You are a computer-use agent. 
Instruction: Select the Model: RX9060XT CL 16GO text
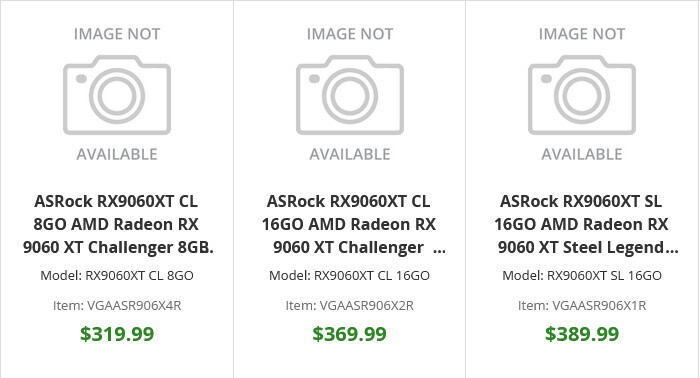350,275
